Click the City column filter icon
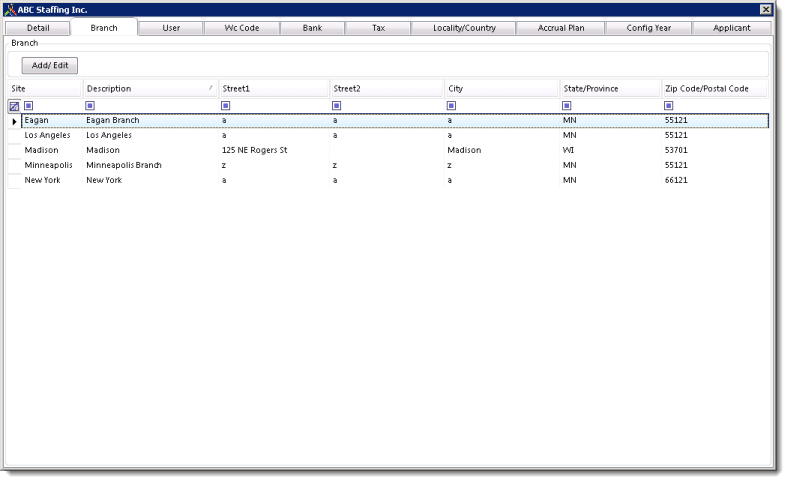 452,105
